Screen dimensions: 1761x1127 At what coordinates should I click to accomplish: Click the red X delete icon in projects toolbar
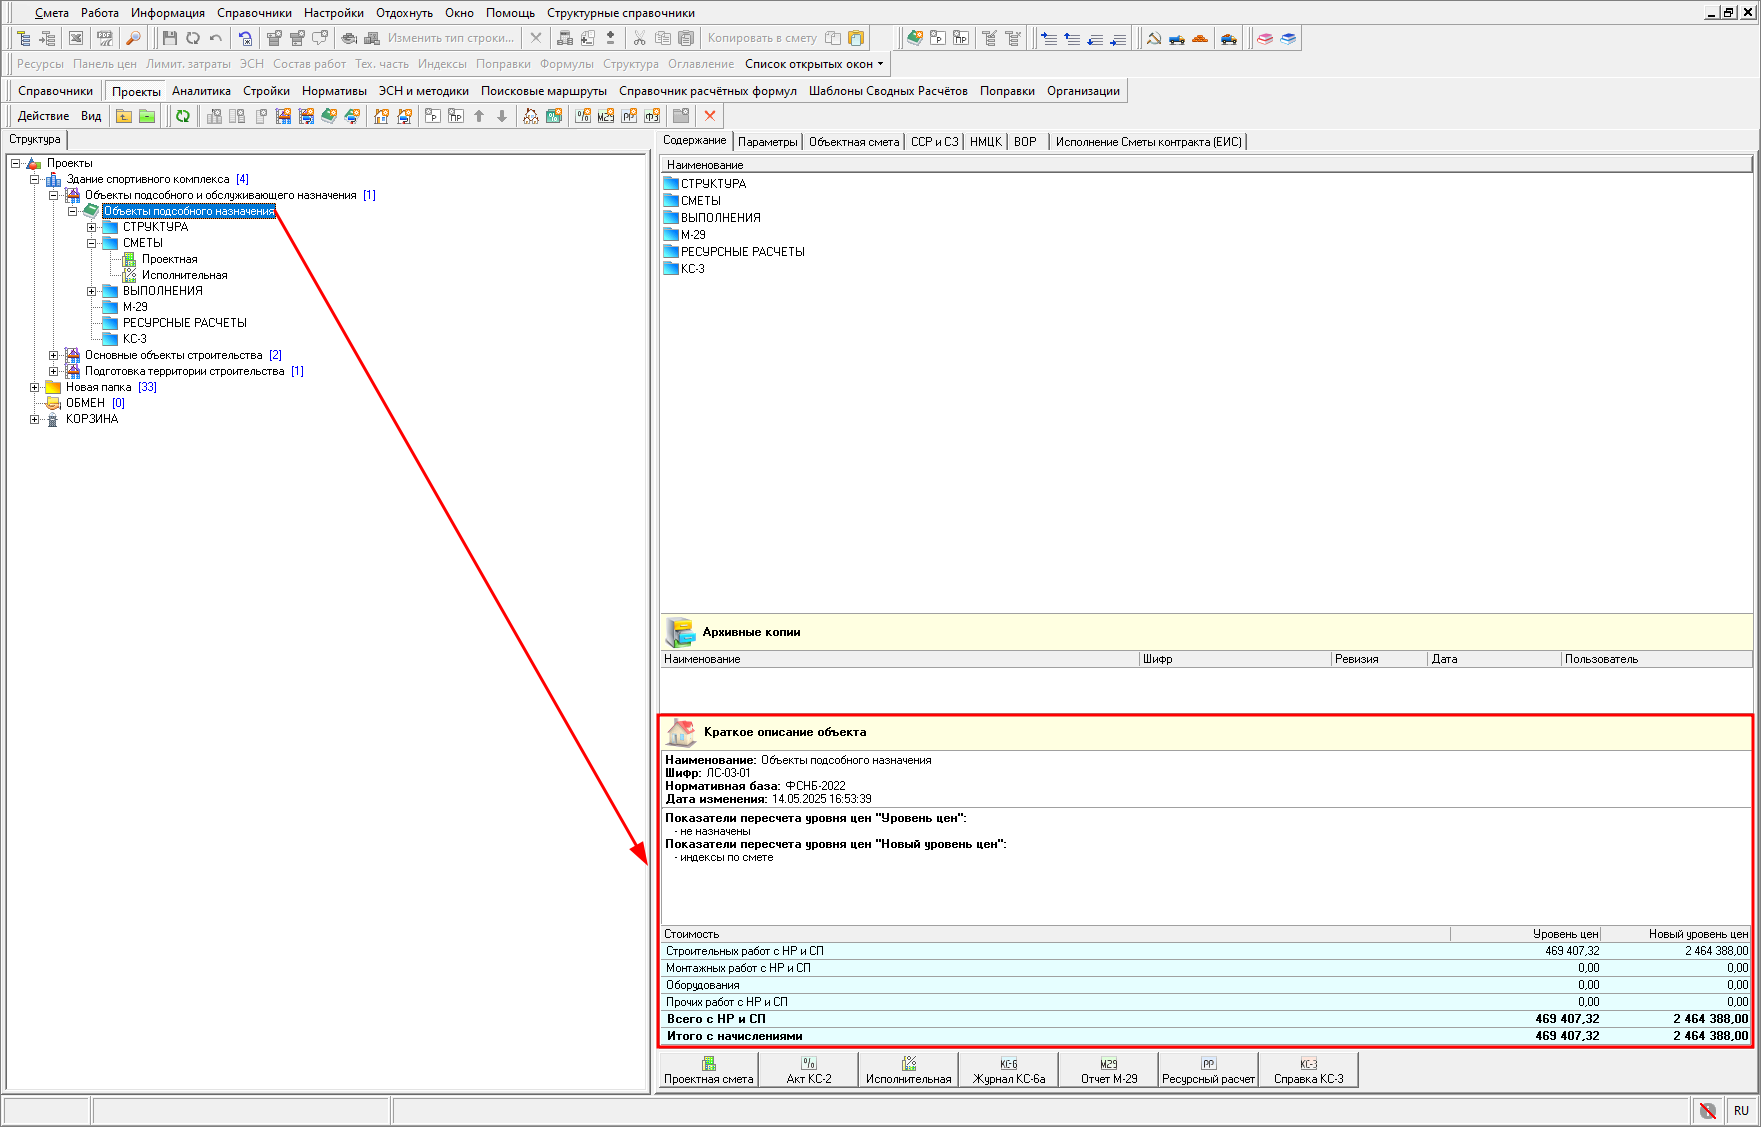click(x=710, y=116)
